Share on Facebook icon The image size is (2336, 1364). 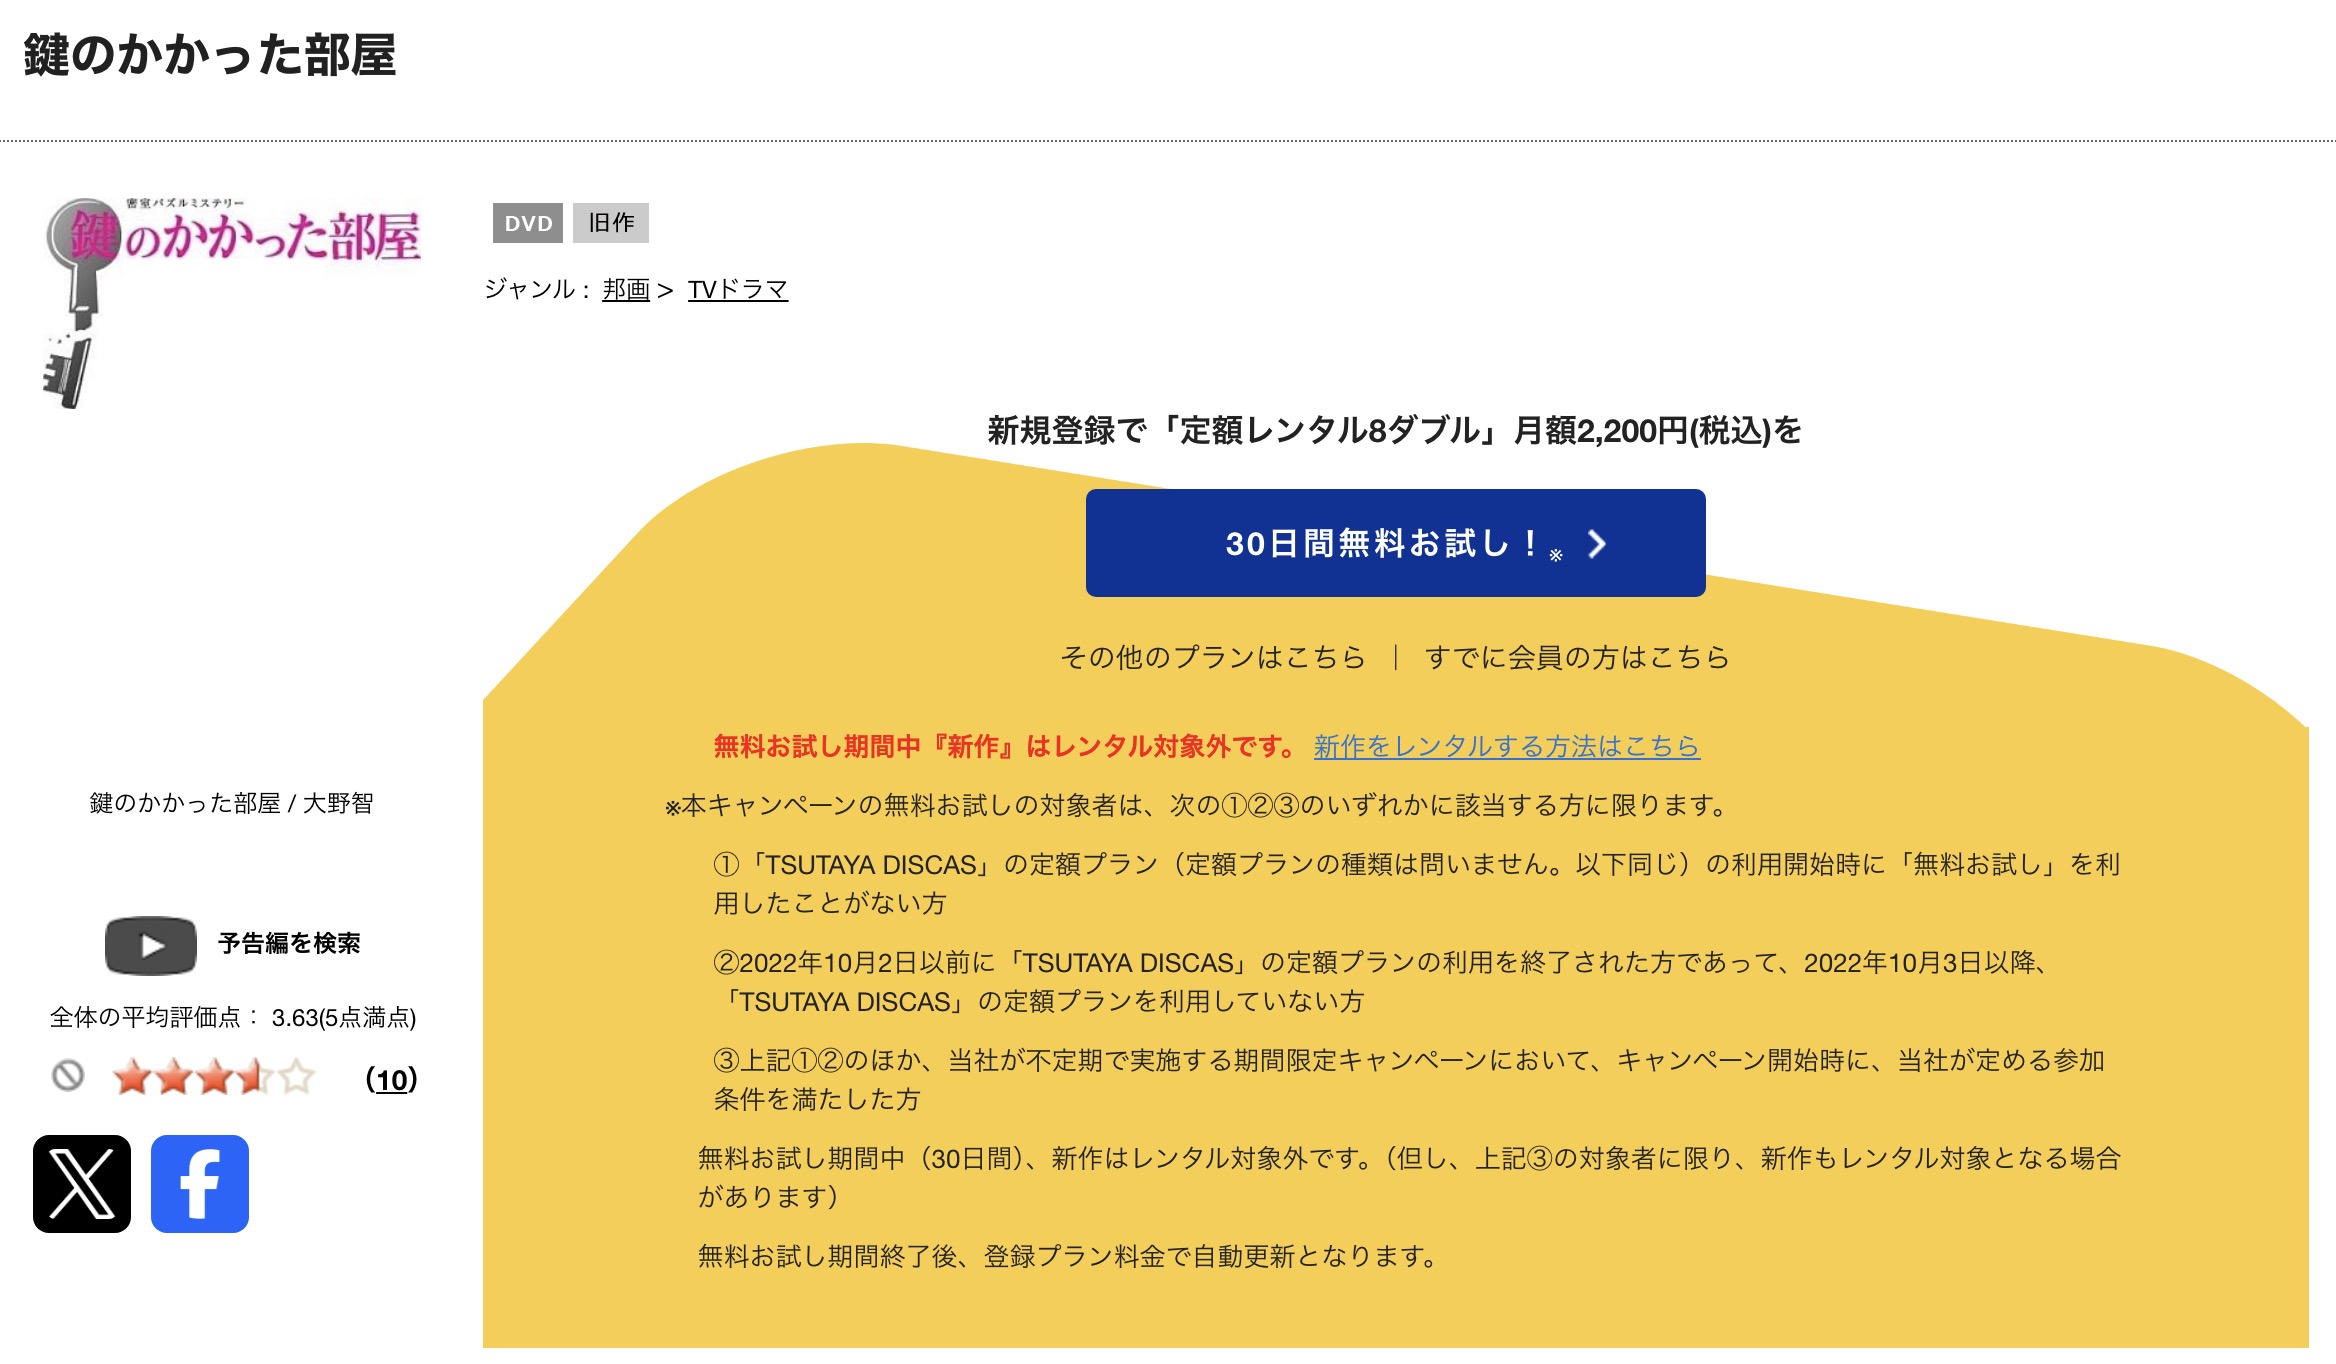coord(200,1184)
